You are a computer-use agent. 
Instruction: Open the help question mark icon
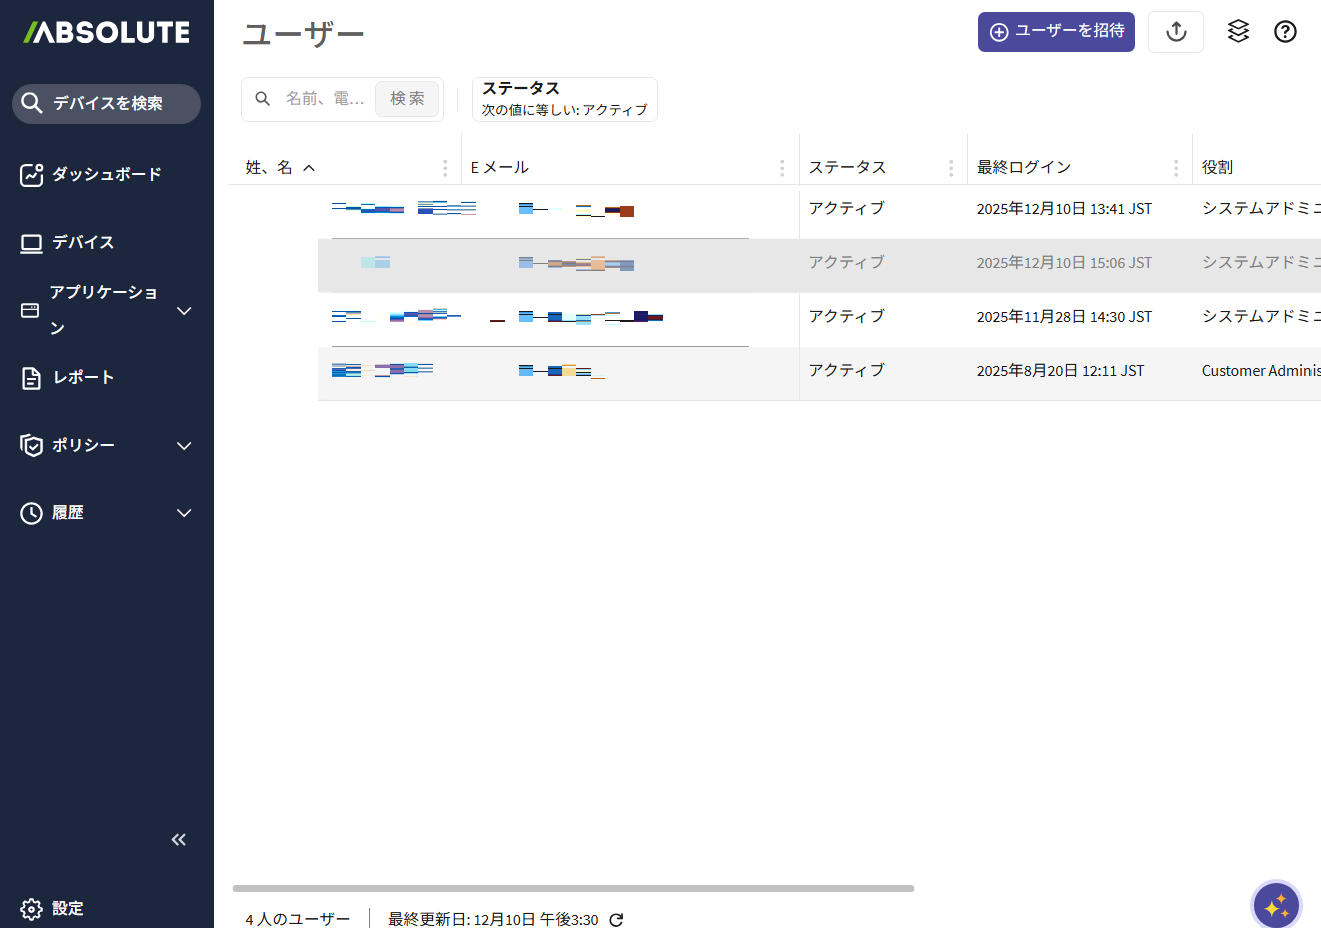(x=1285, y=32)
